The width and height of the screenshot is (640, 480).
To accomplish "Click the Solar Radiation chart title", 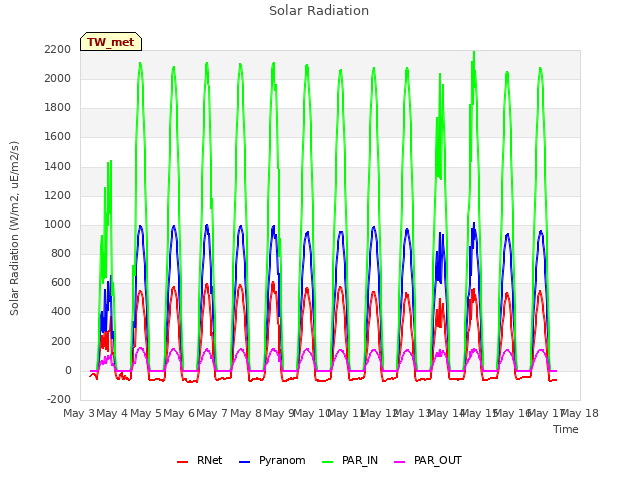I will coord(319,11).
